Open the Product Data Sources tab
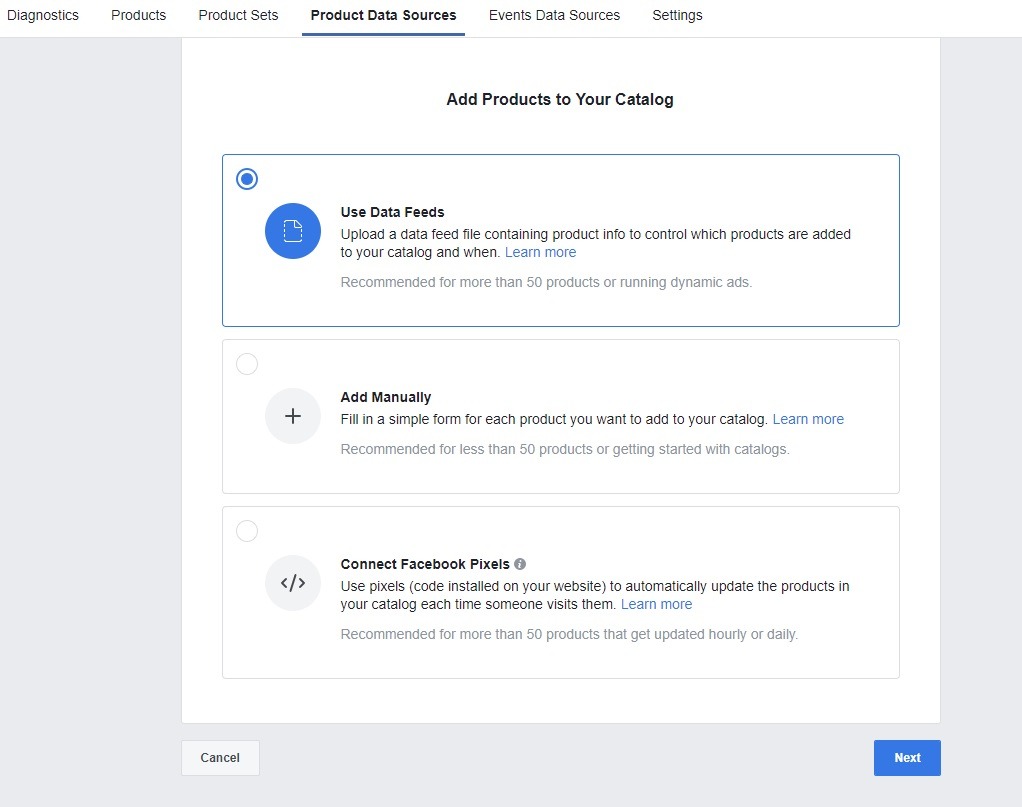The height and width of the screenshot is (807, 1022). (x=383, y=15)
